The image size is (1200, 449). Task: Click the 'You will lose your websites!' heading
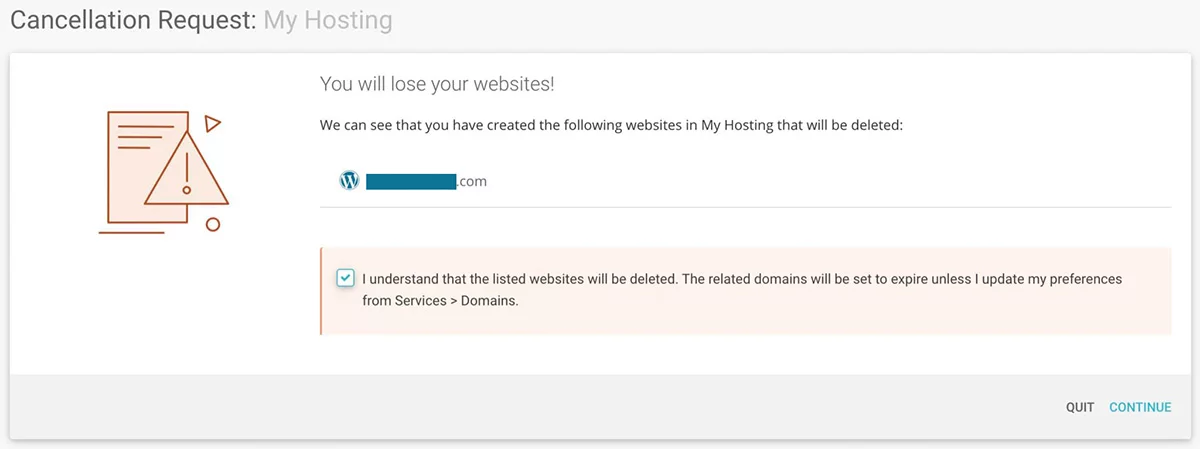point(437,84)
